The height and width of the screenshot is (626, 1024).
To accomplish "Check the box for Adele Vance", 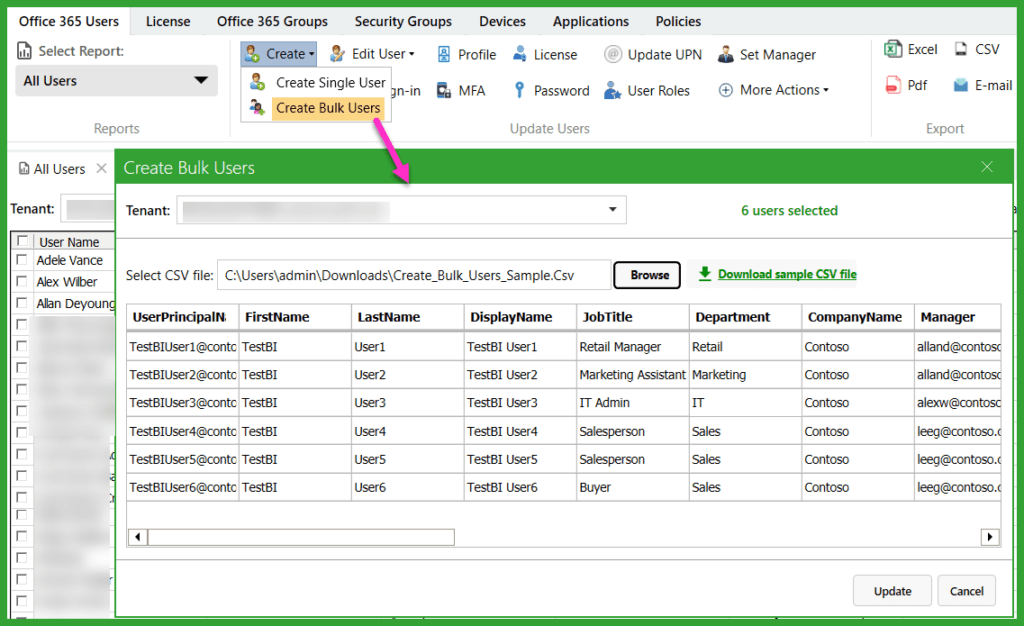I will (22, 260).
